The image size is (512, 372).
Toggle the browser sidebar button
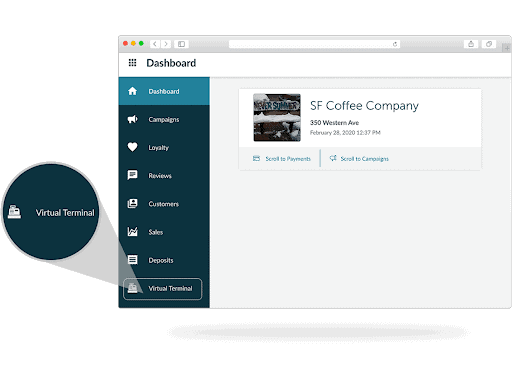pyautogui.click(x=181, y=44)
